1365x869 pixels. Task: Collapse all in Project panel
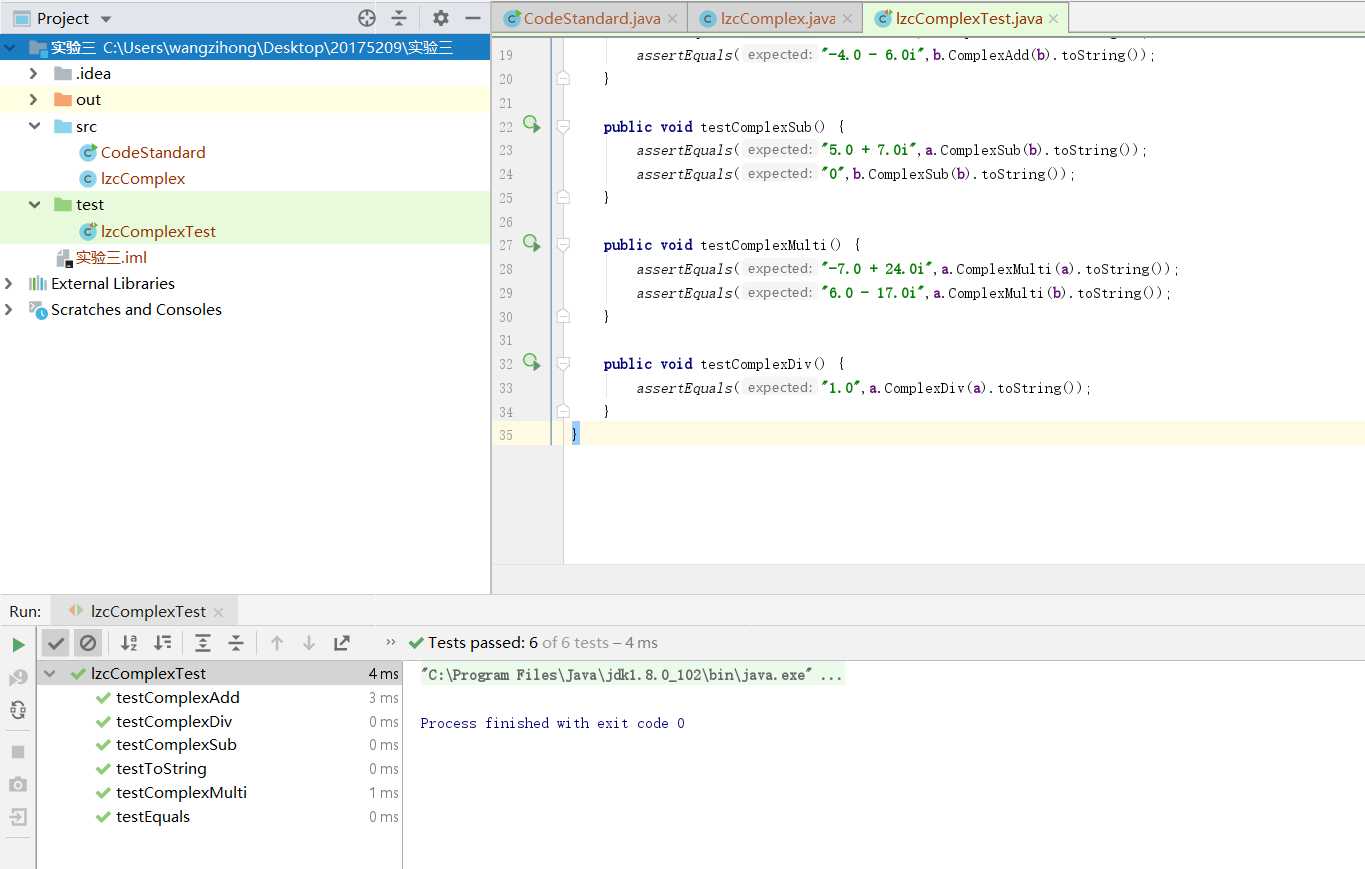[x=399, y=18]
